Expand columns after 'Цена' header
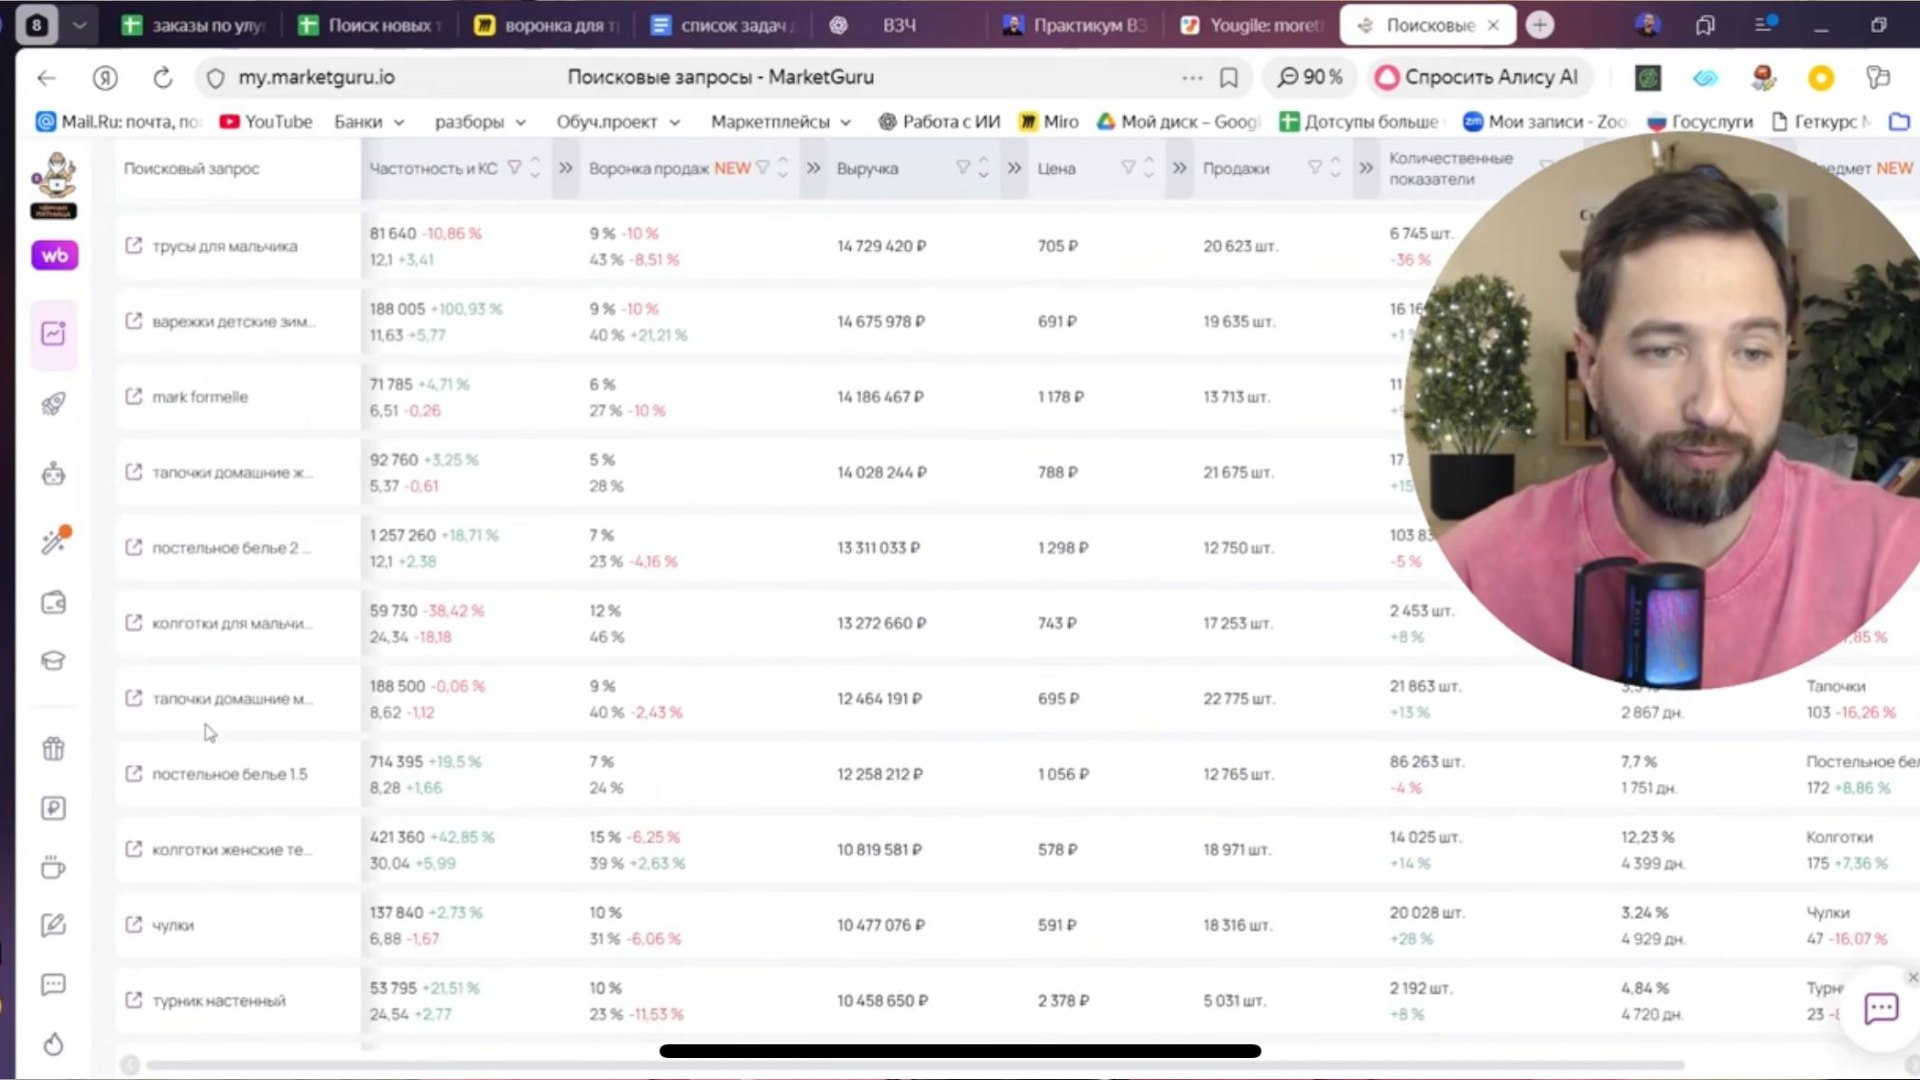Screen dimensions: 1920x1080 click(1180, 167)
